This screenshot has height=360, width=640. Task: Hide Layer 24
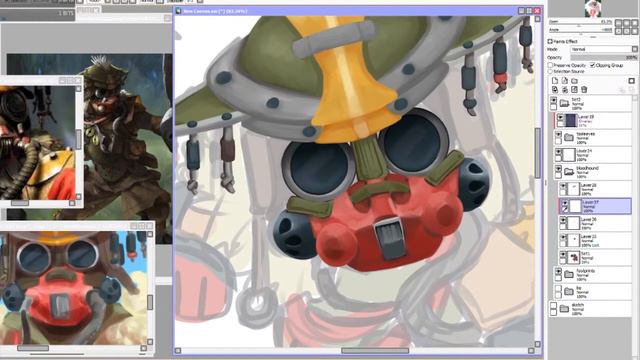click(558, 152)
